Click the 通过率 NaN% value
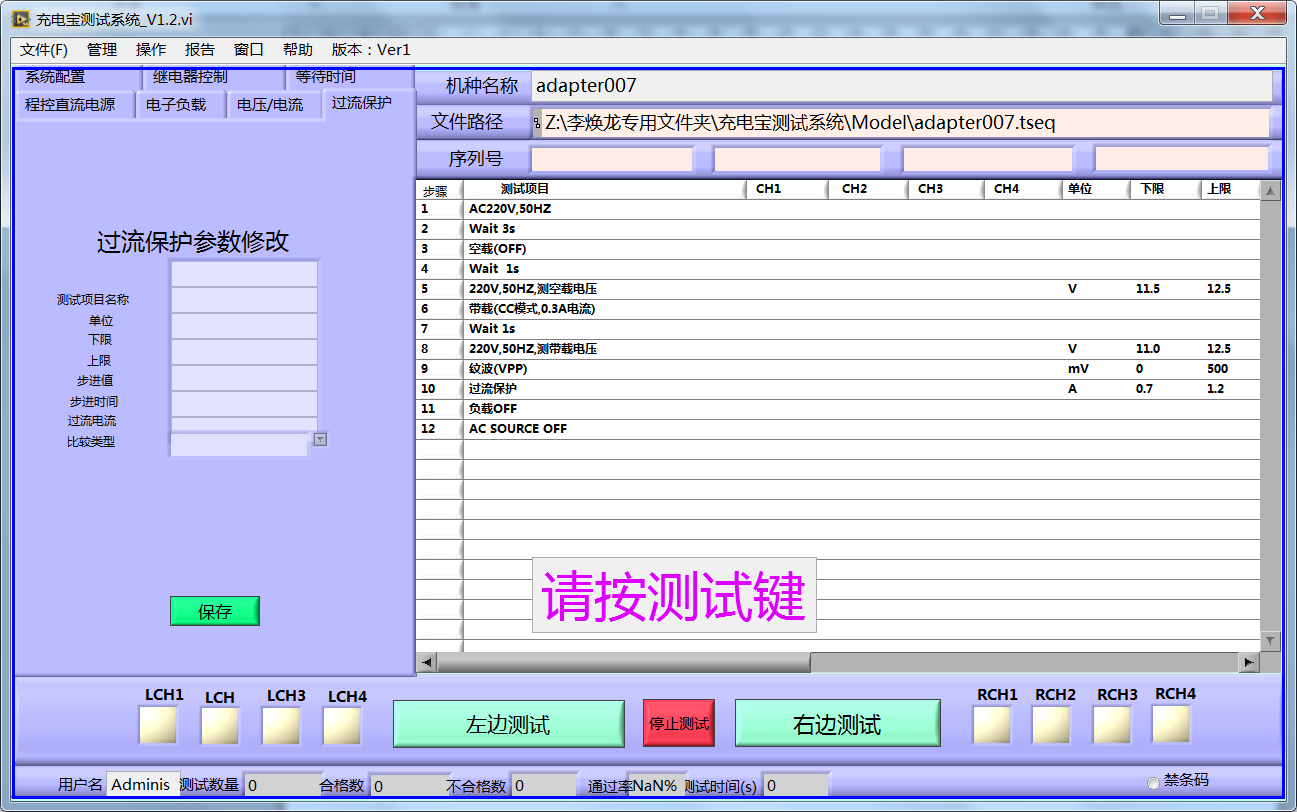 point(654,786)
